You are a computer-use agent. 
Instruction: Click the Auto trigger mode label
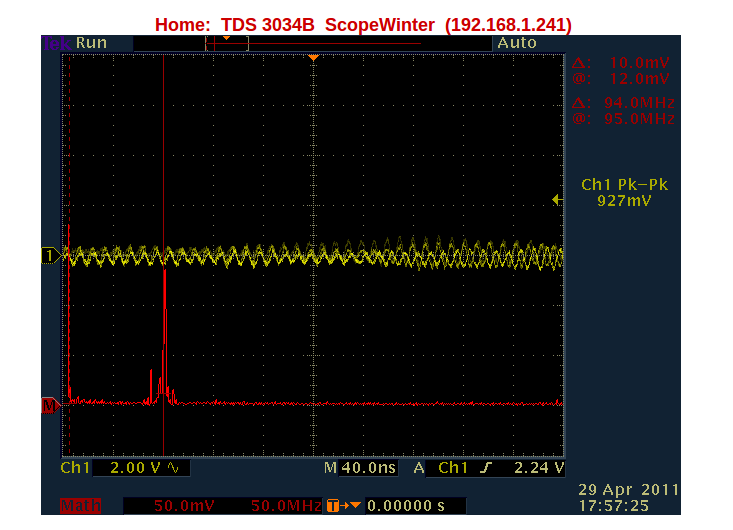(517, 43)
